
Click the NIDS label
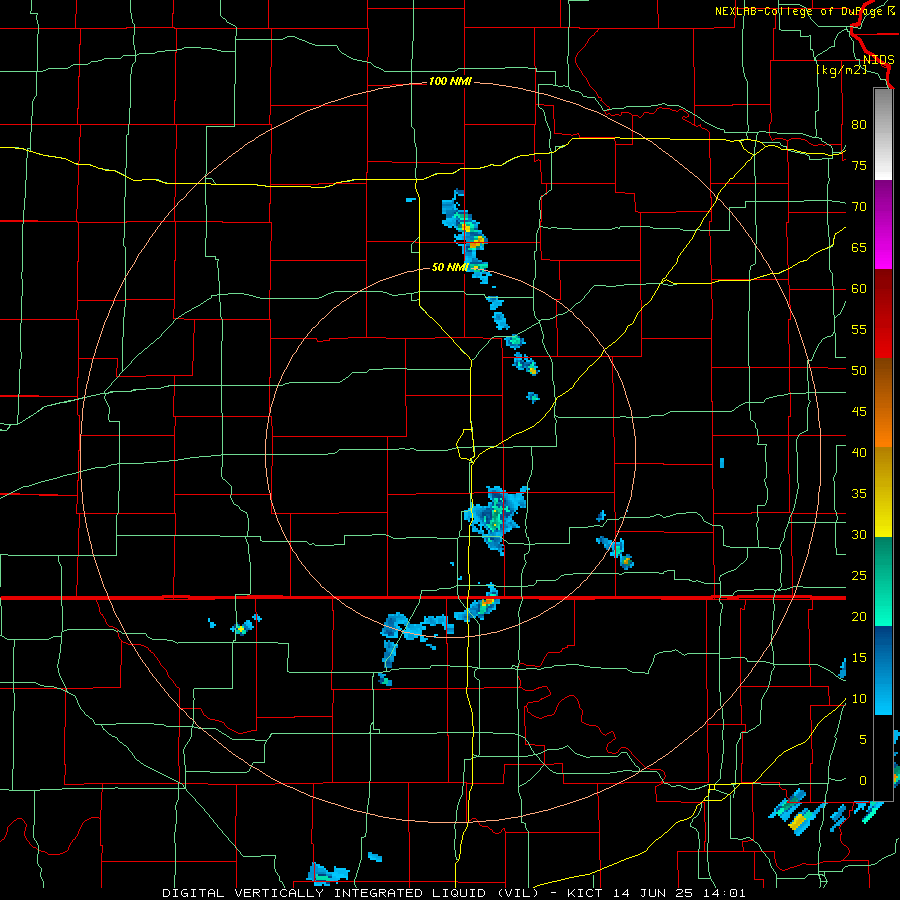[878, 60]
